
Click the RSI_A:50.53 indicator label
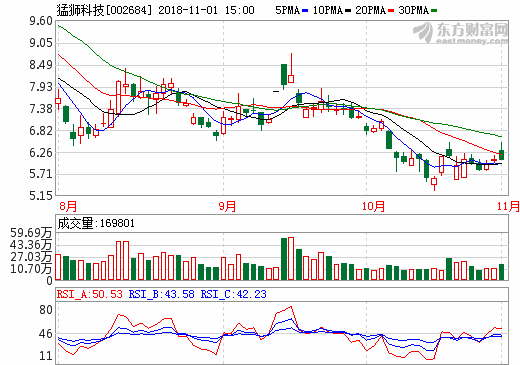coord(90,294)
